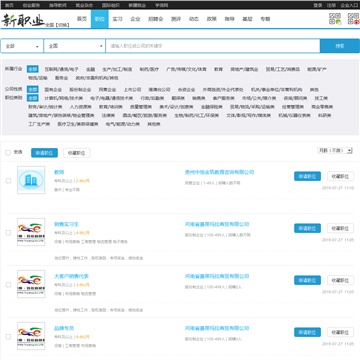Click 首页 in the top black bar
This screenshot has width=360, height=360.
(9, 5)
